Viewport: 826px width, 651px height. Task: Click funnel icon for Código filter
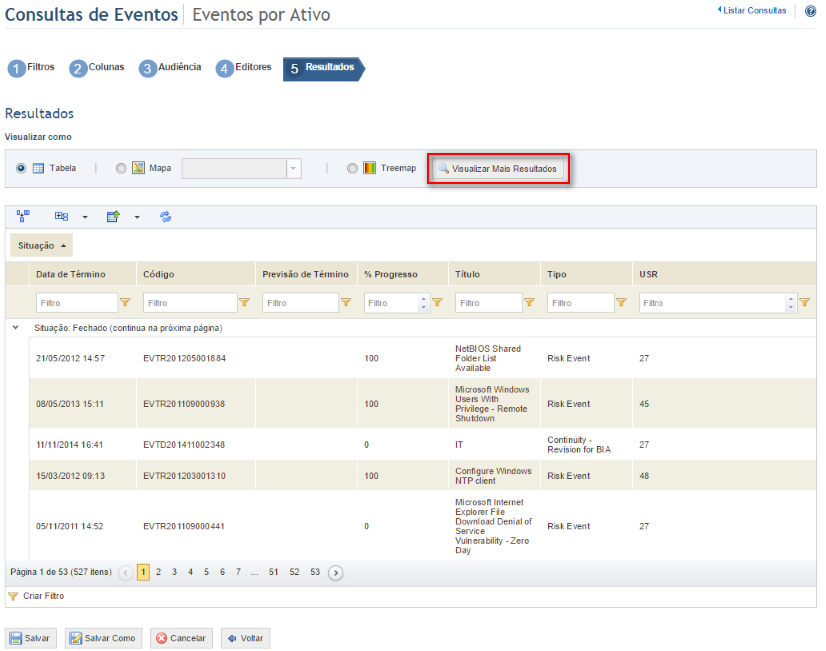244,302
